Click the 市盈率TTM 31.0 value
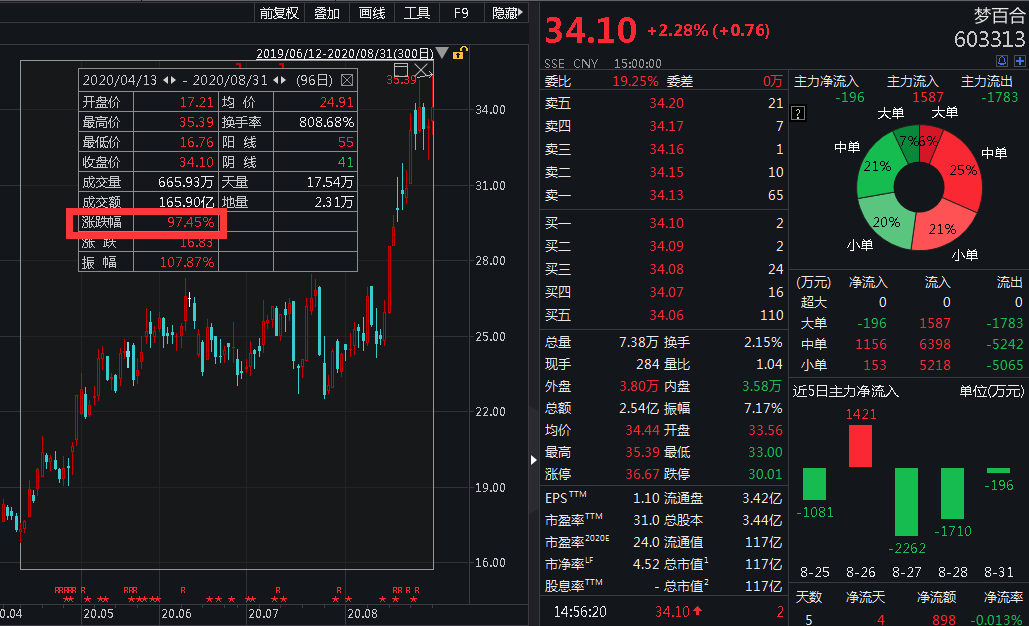 tap(646, 520)
